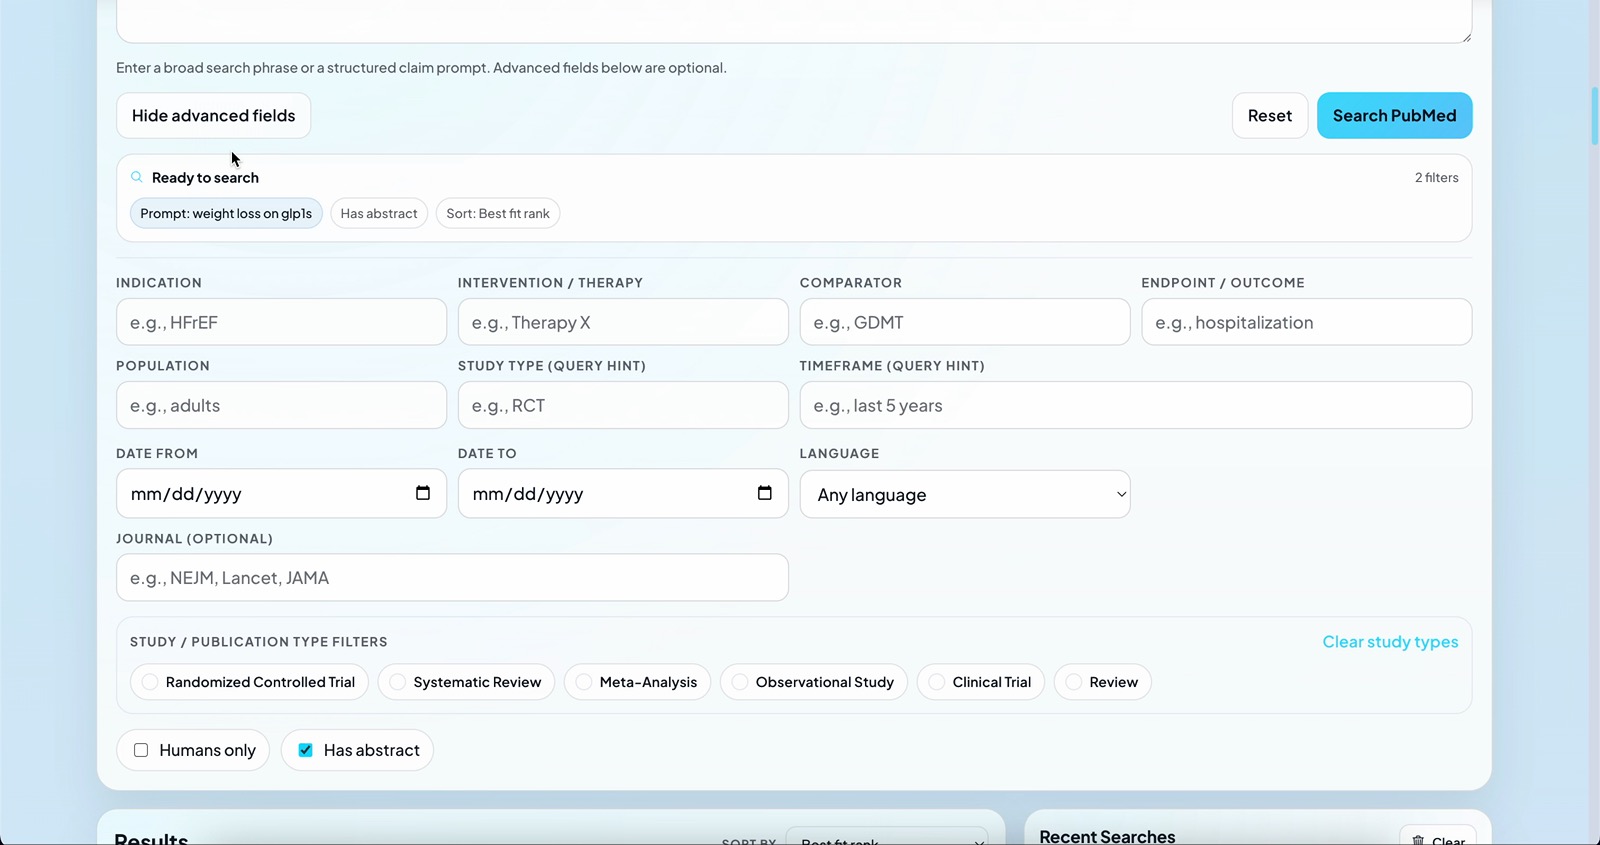Image resolution: width=1600 pixels, height=845 pixels.
Task: Select the Systematic Review filter
Action: click(466, 682)
